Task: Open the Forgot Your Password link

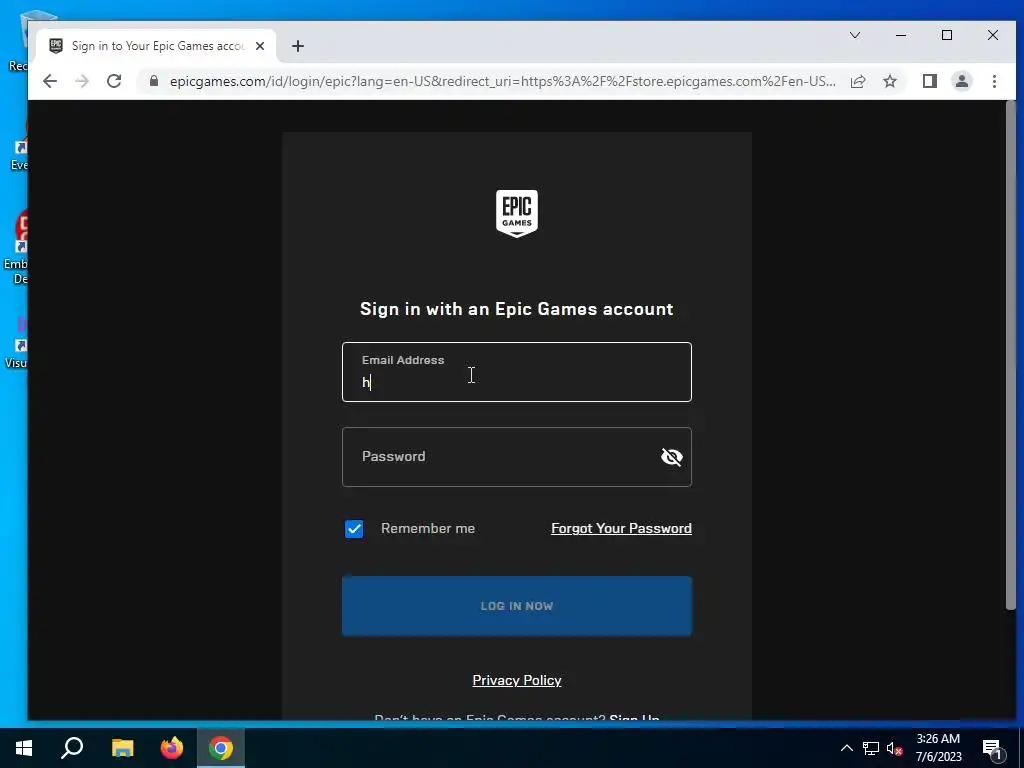Action: click(621, 528)
